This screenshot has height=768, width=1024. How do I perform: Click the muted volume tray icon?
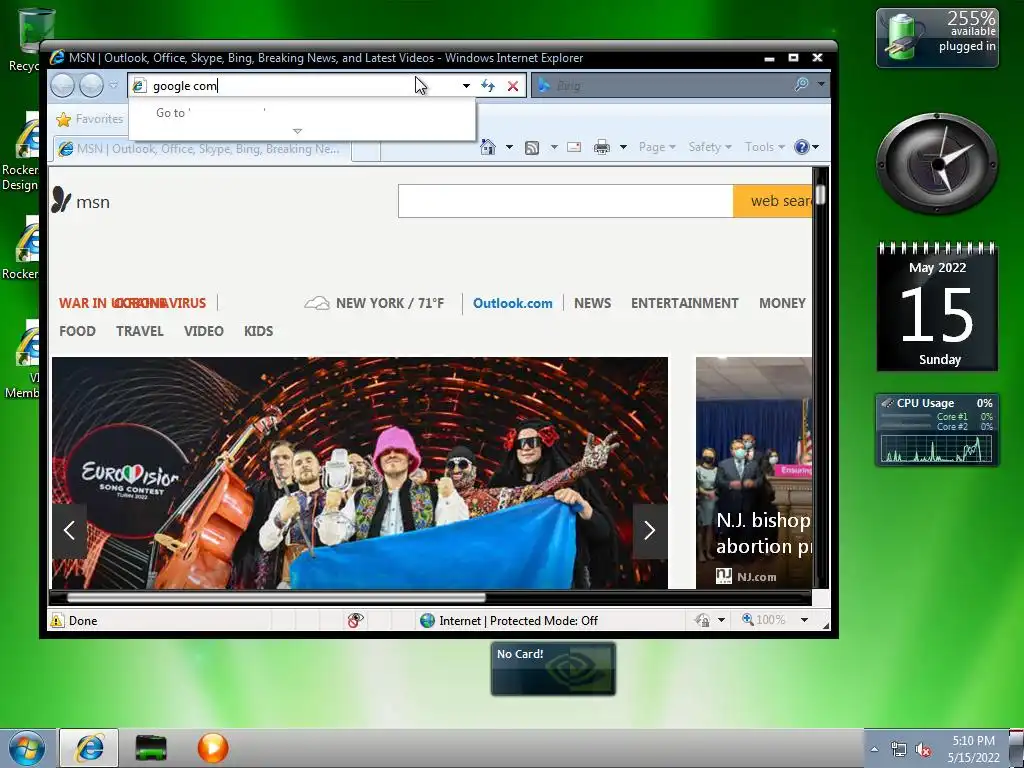[x=923, y=750]
